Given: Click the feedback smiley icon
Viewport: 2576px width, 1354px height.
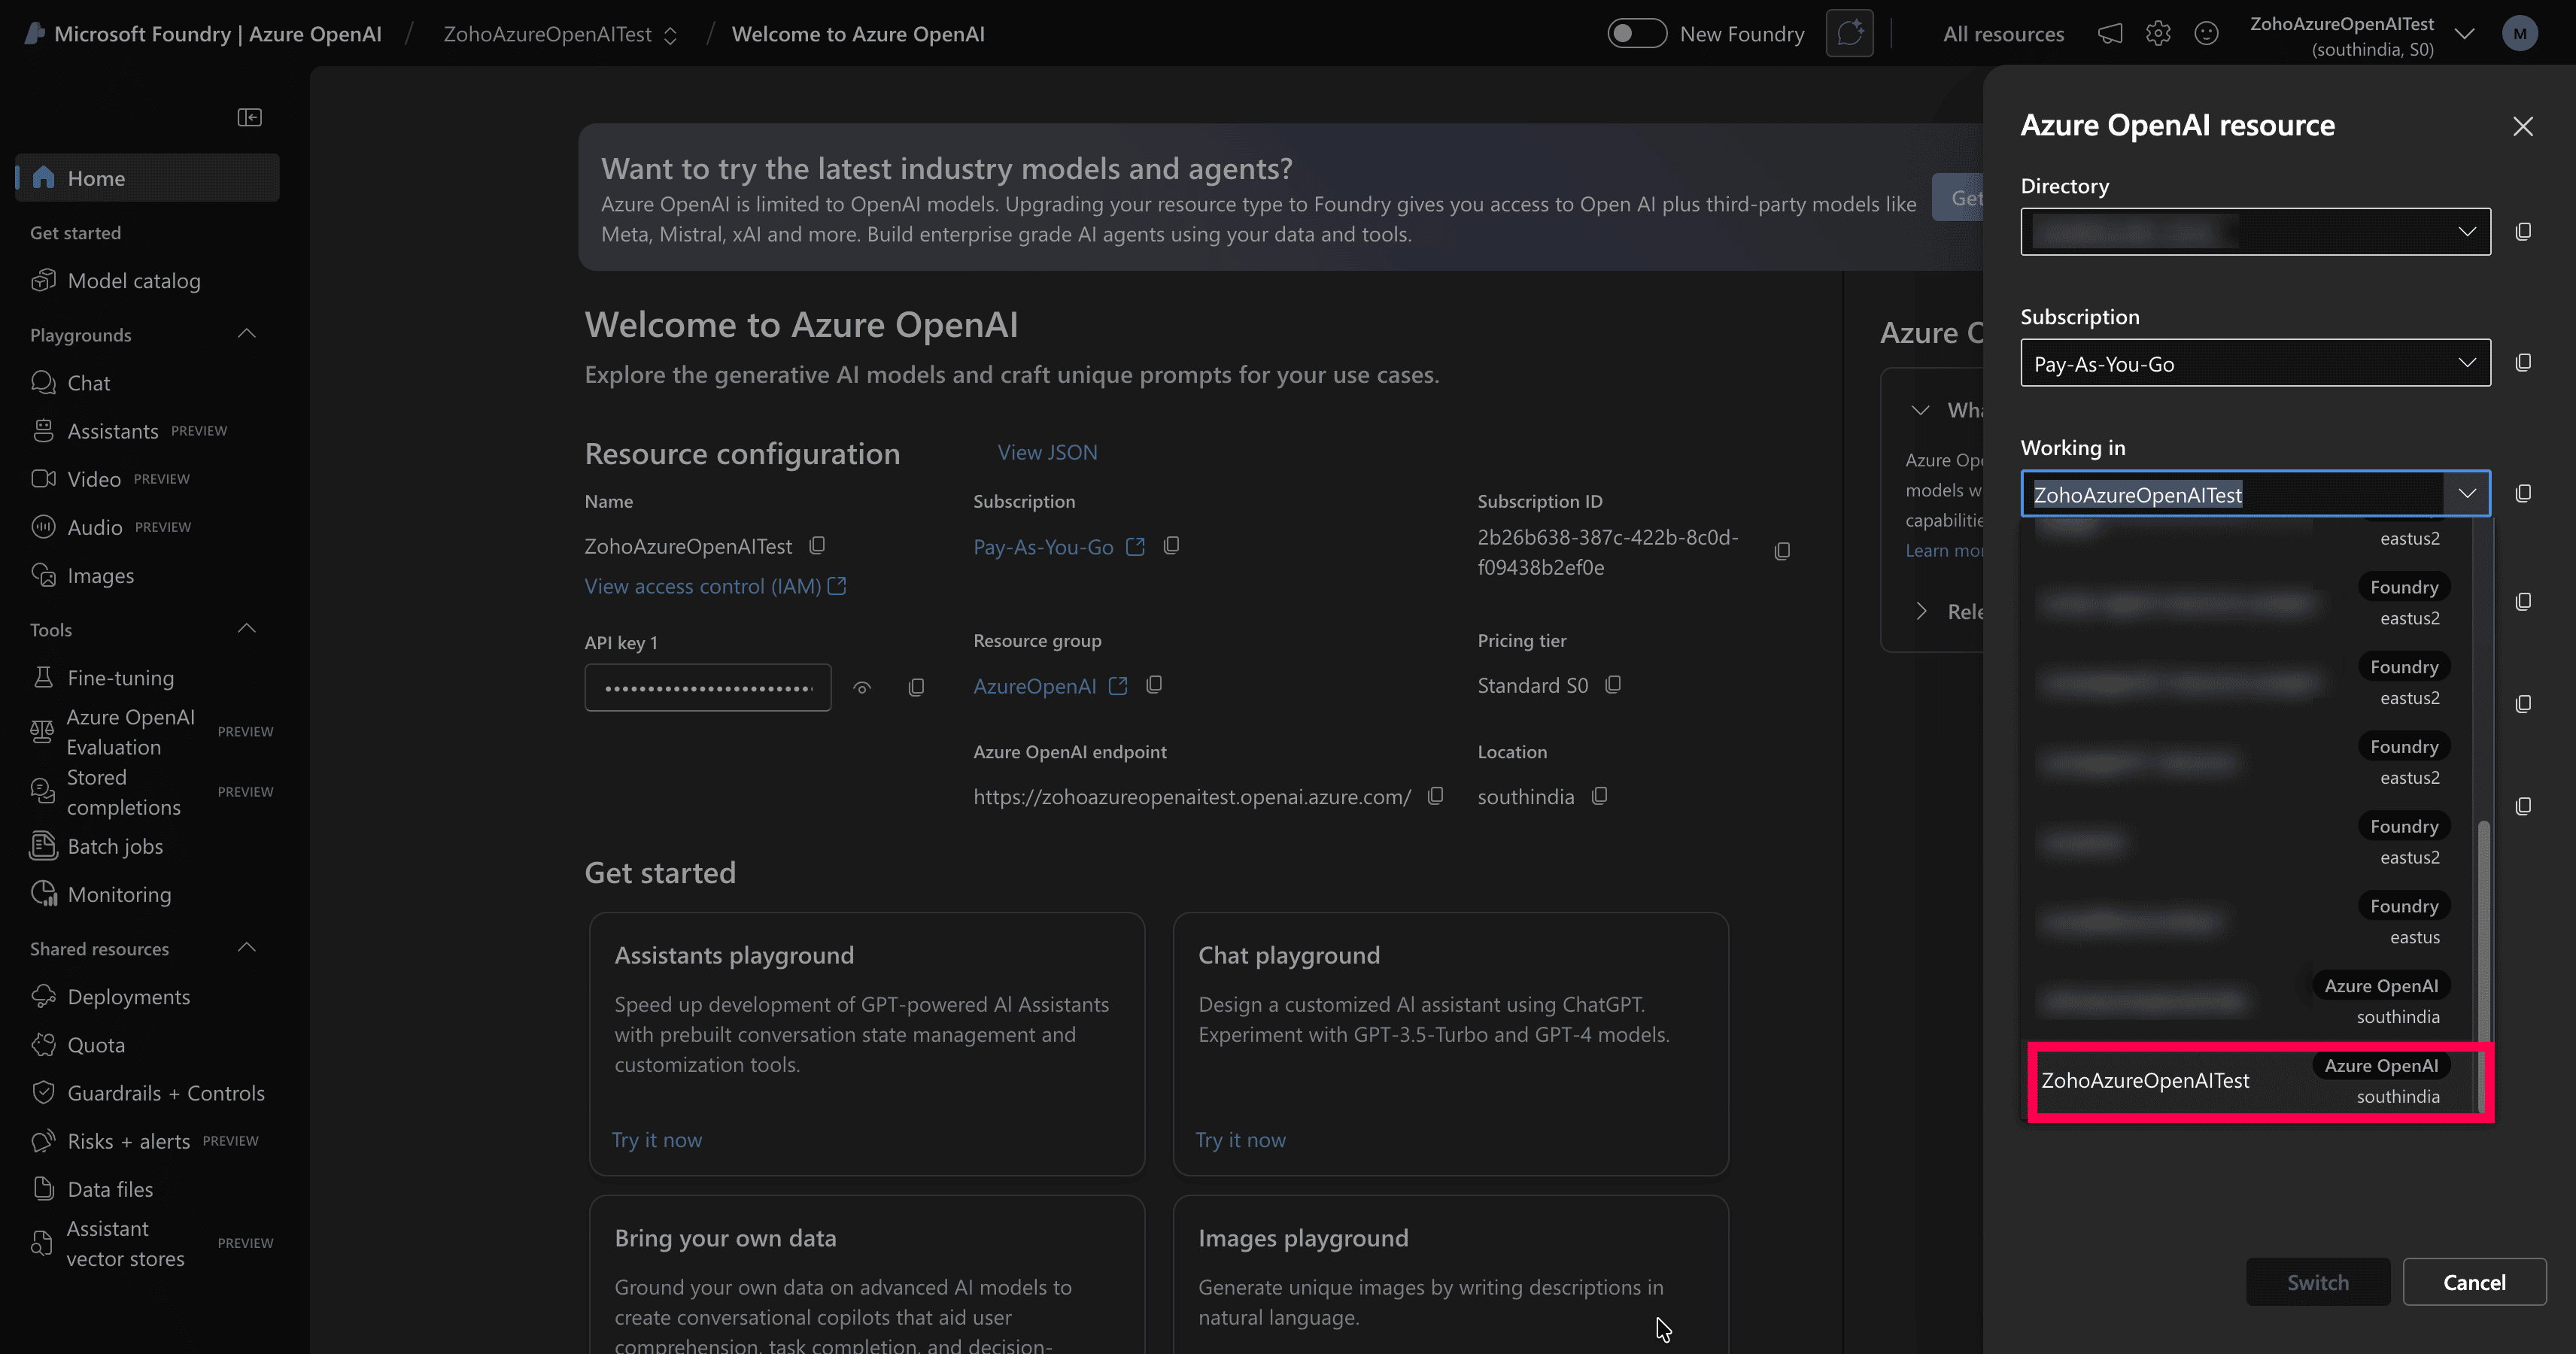Looking at the screenshot, I should pyautogui.click(x=2206, y=34).
